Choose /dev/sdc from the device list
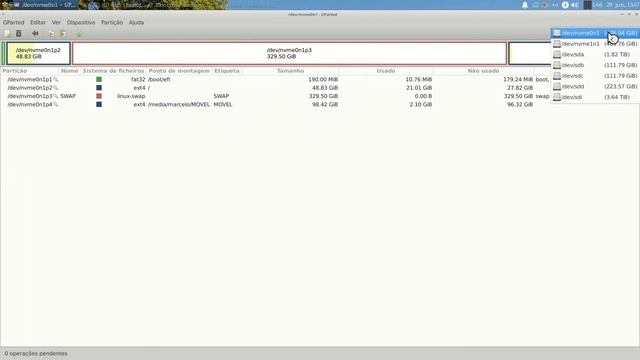 [595, 76]
